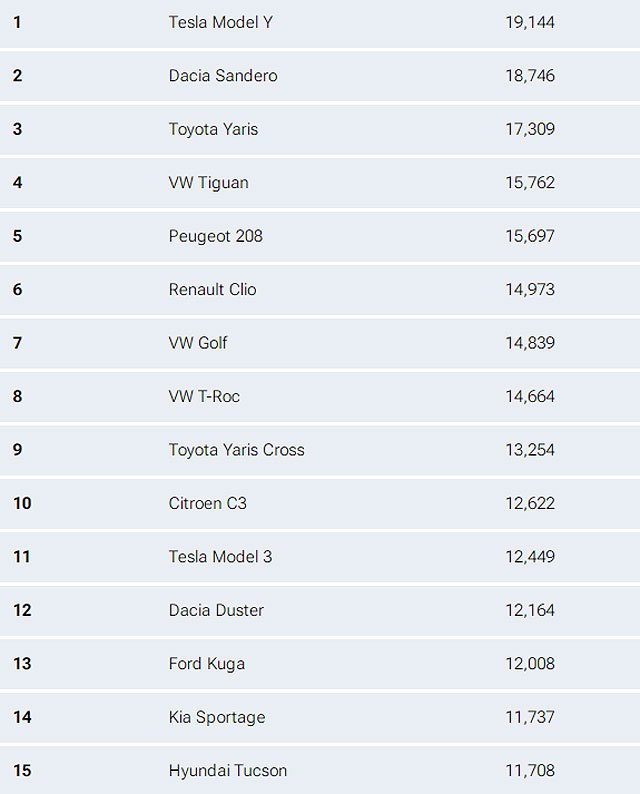This screenshot has width=640, height=794.
Task: Click the sales figure 19,144
Action: tap(530, 22)
